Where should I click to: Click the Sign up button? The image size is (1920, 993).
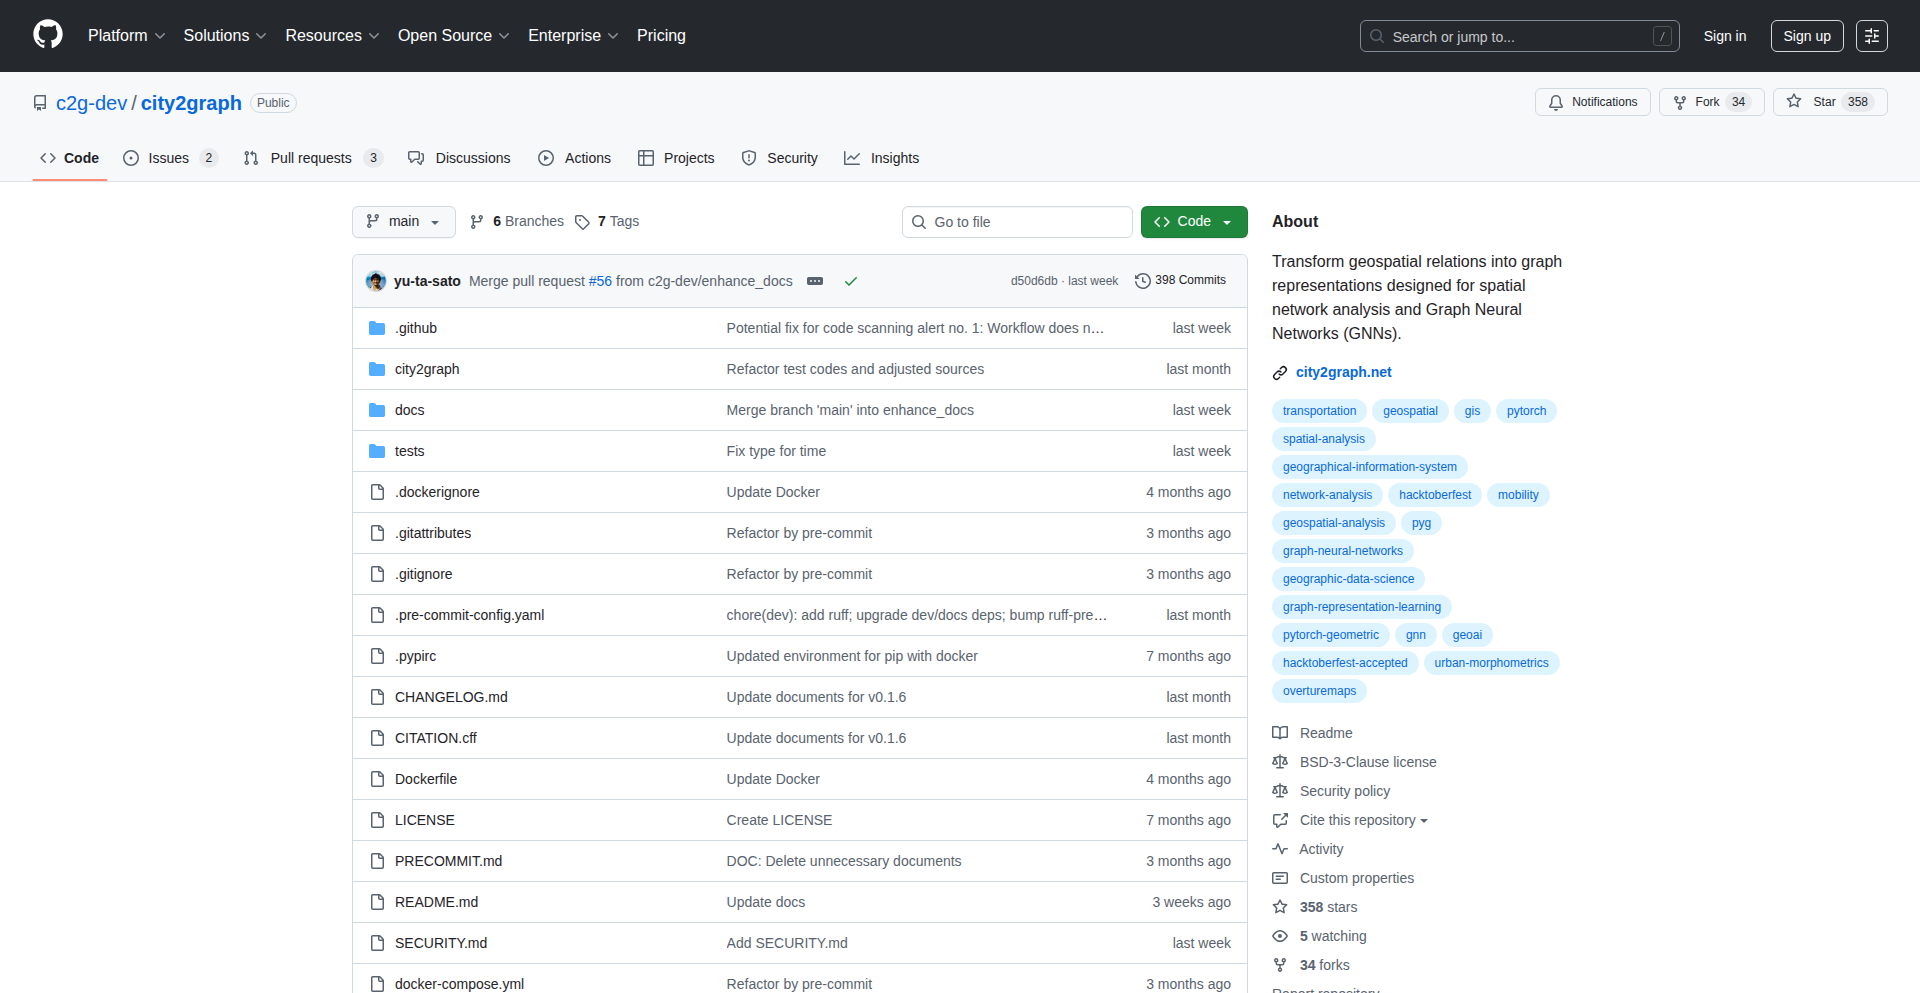[1806, 36]
